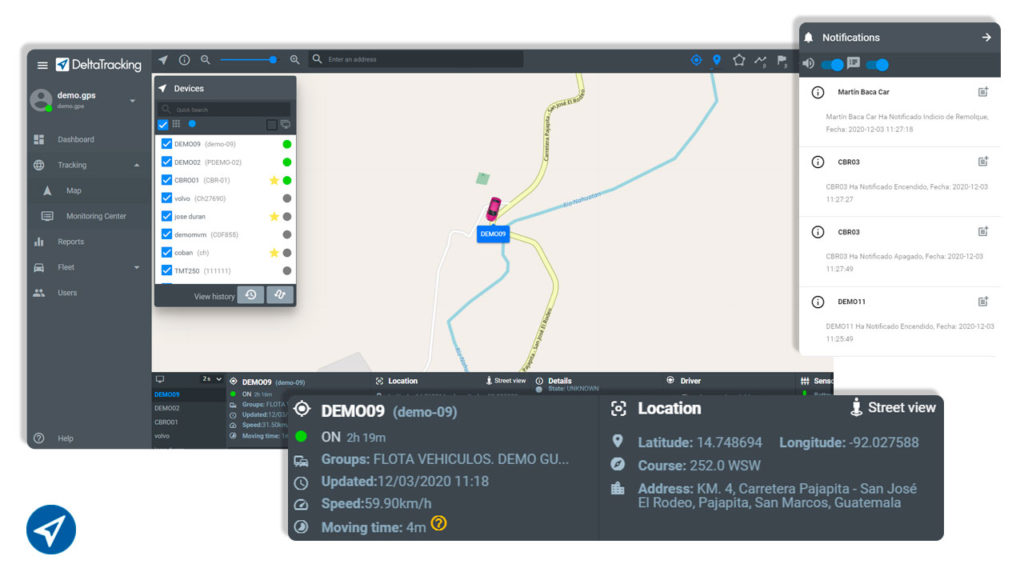Select DEMO02 in the bottom device list

(x=167, y=408)
